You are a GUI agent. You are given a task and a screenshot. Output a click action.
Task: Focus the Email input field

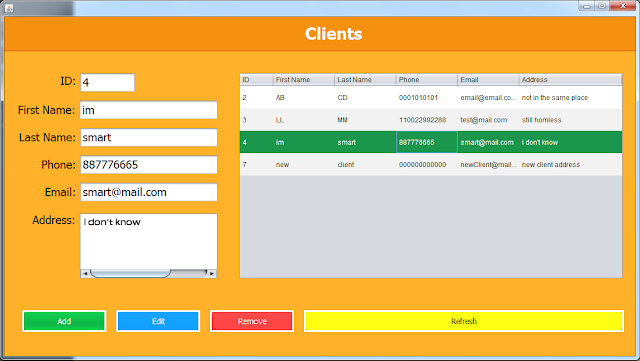149,192
